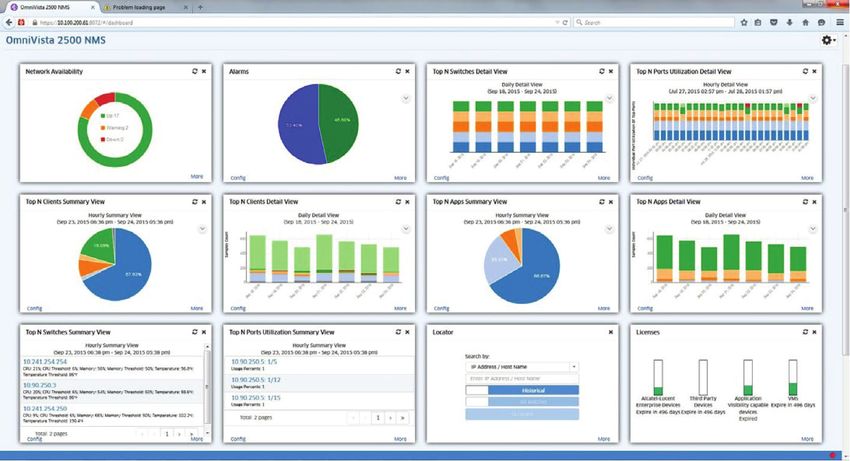Viewport: 850px width, 461px height.
Task: Open port 10.90.250.5: 1/12 link
Action: 256,380
